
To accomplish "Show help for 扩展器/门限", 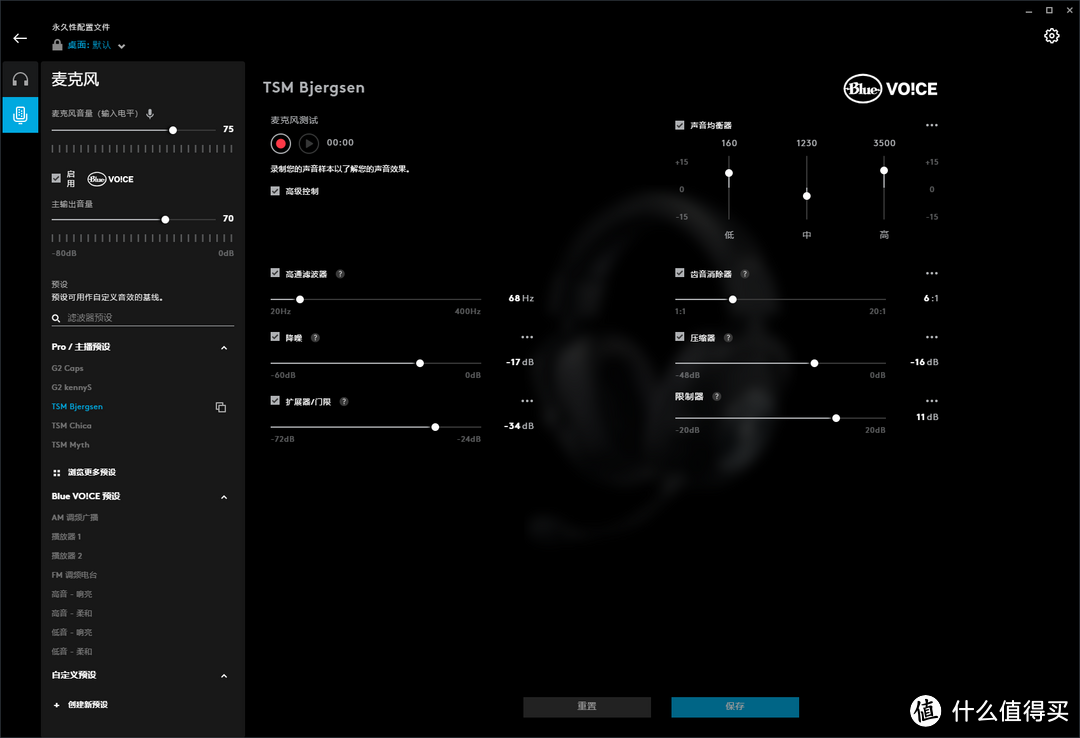I will 344,402.
